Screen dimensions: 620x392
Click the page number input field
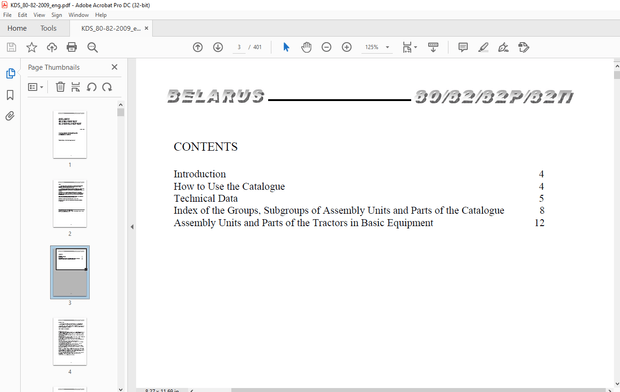(239, 47)
